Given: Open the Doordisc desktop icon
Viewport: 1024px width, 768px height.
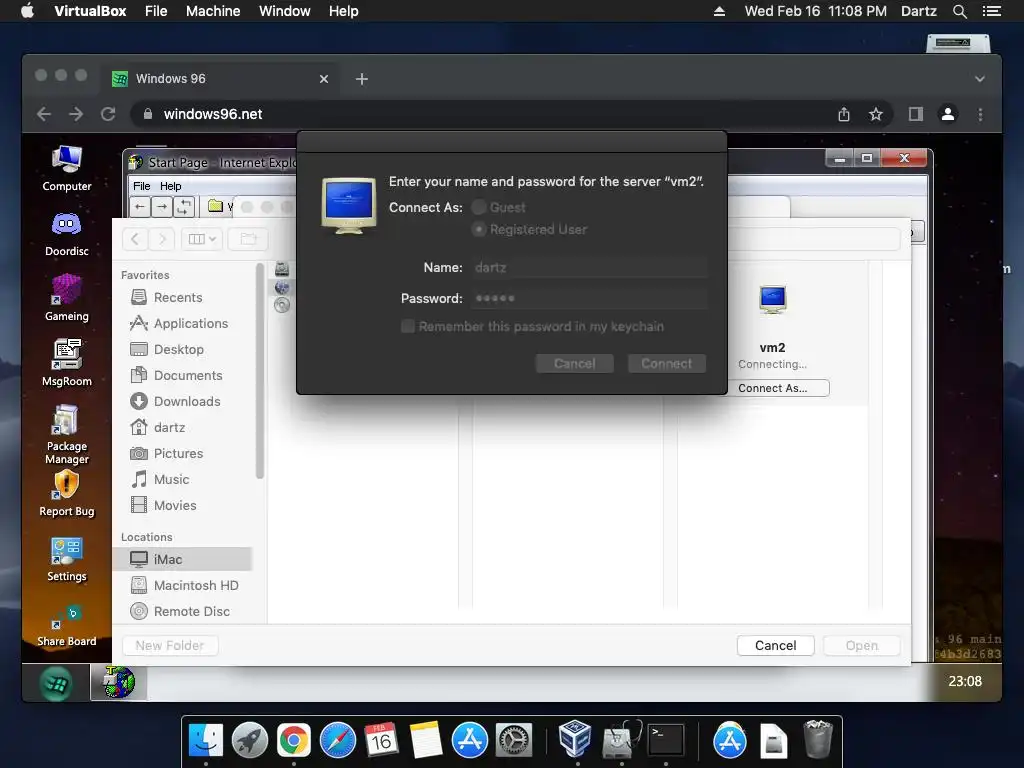Looking at the screenshot, I should click(67, 234).
